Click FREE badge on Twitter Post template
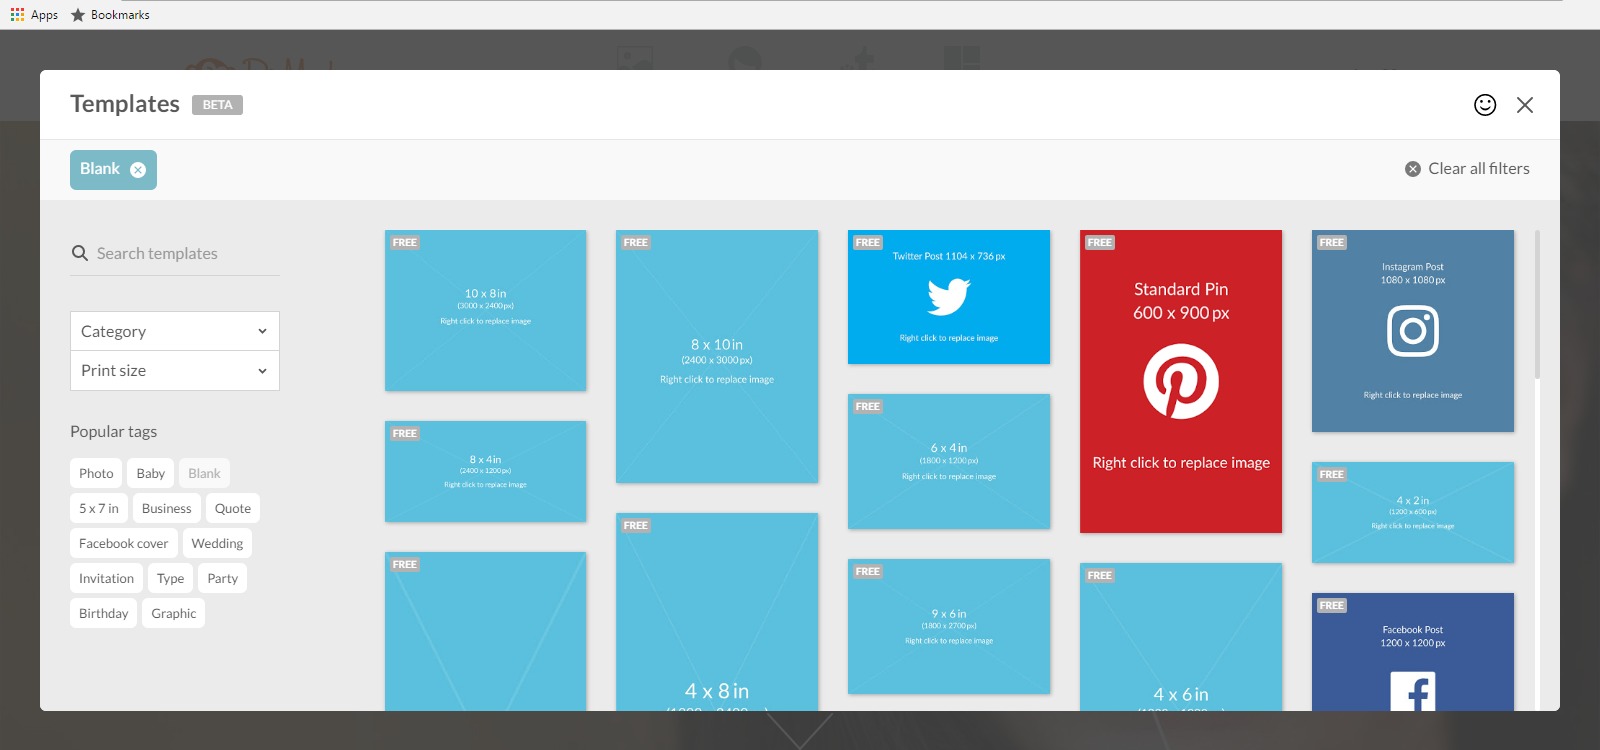This screenshot has width=1600, height=750. [868, 243]
